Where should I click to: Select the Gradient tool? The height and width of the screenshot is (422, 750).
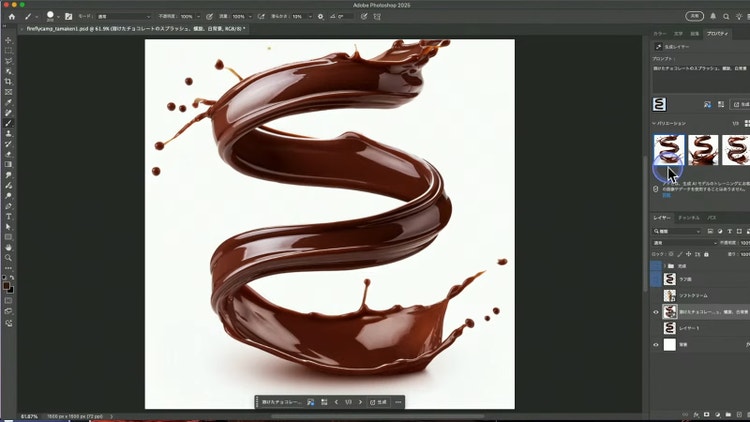(9, 165)
